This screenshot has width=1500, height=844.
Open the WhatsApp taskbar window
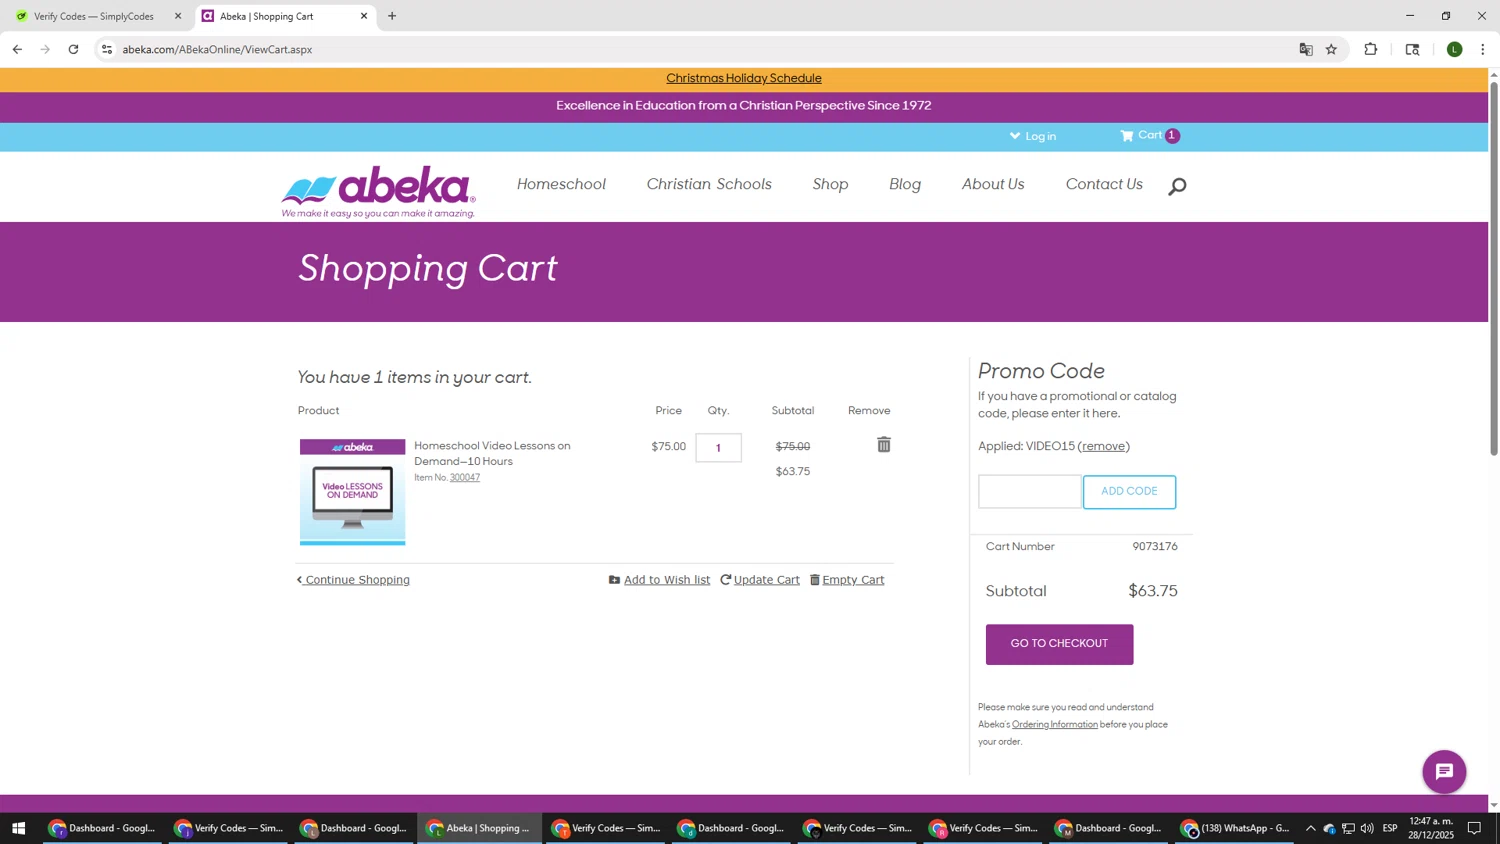click(1236, 828)
